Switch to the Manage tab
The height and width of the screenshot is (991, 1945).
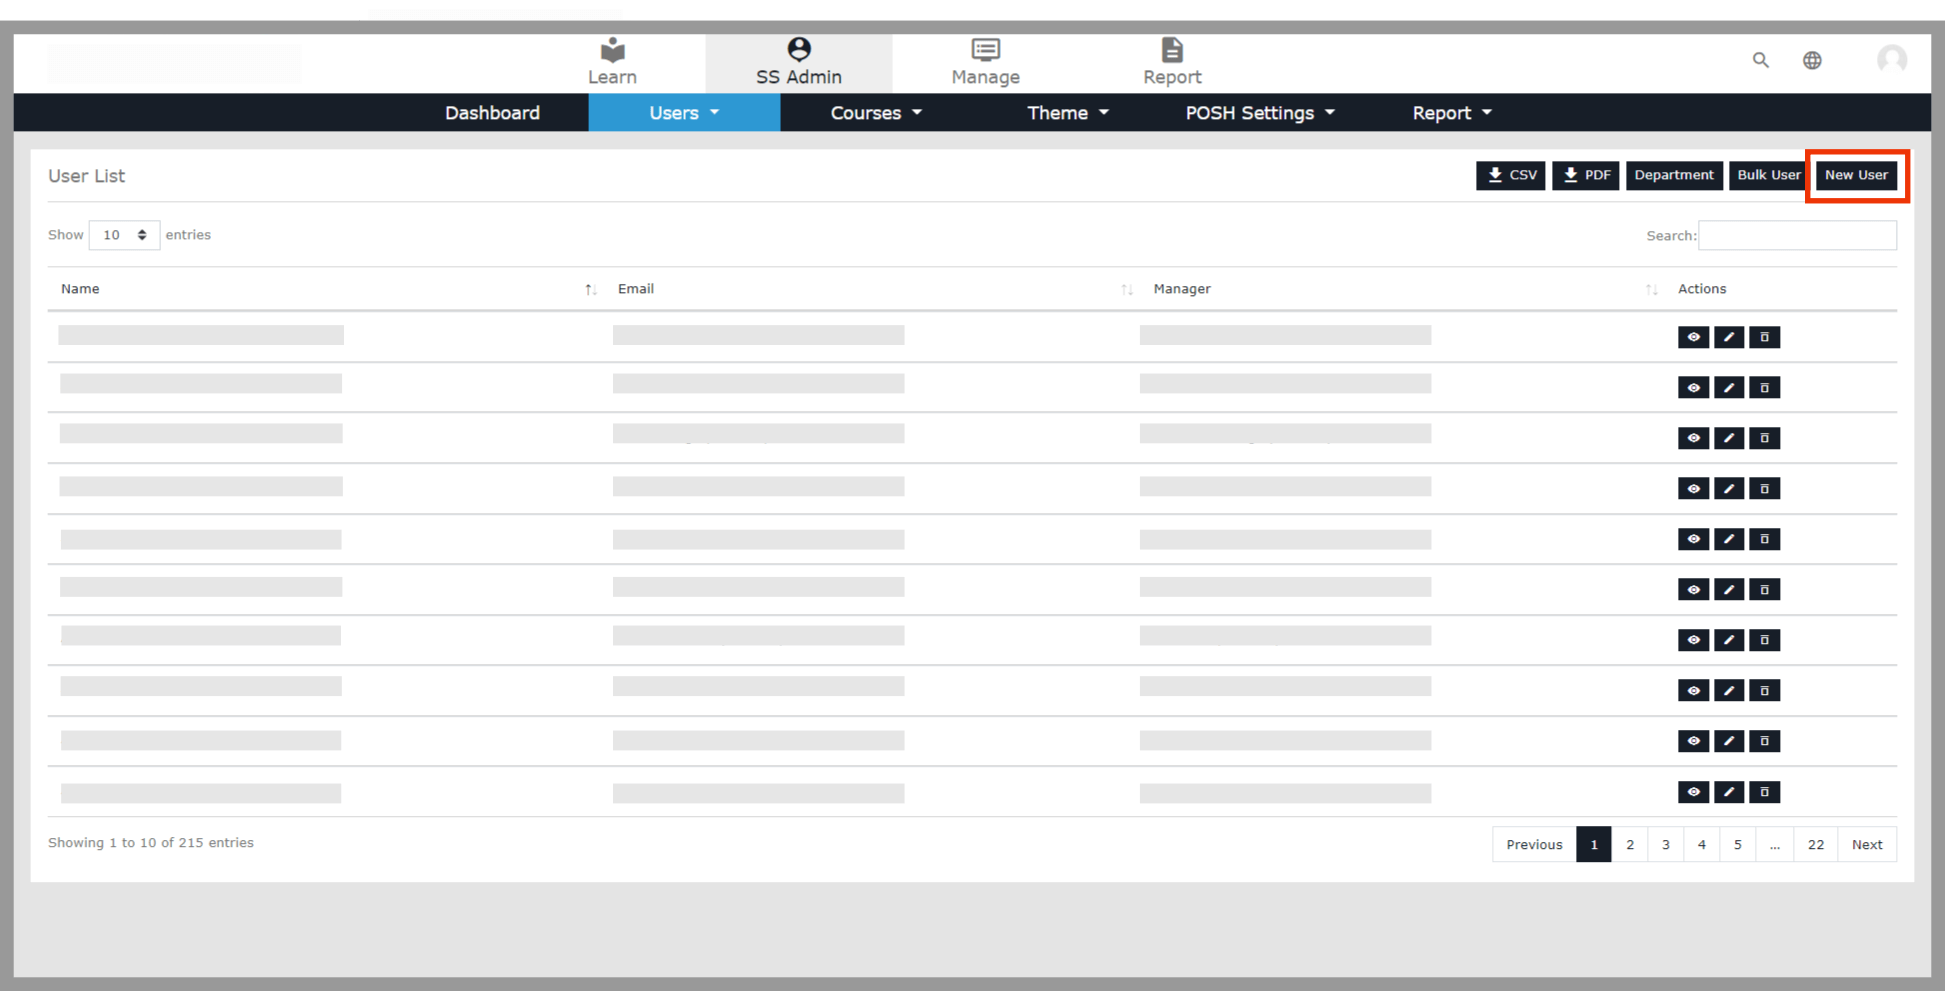click(x=985, y=62)
